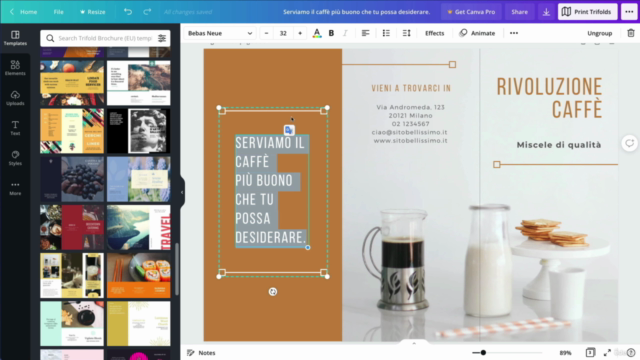Click the translate icon above the text
640x360 pixels.
pos(289,130)
